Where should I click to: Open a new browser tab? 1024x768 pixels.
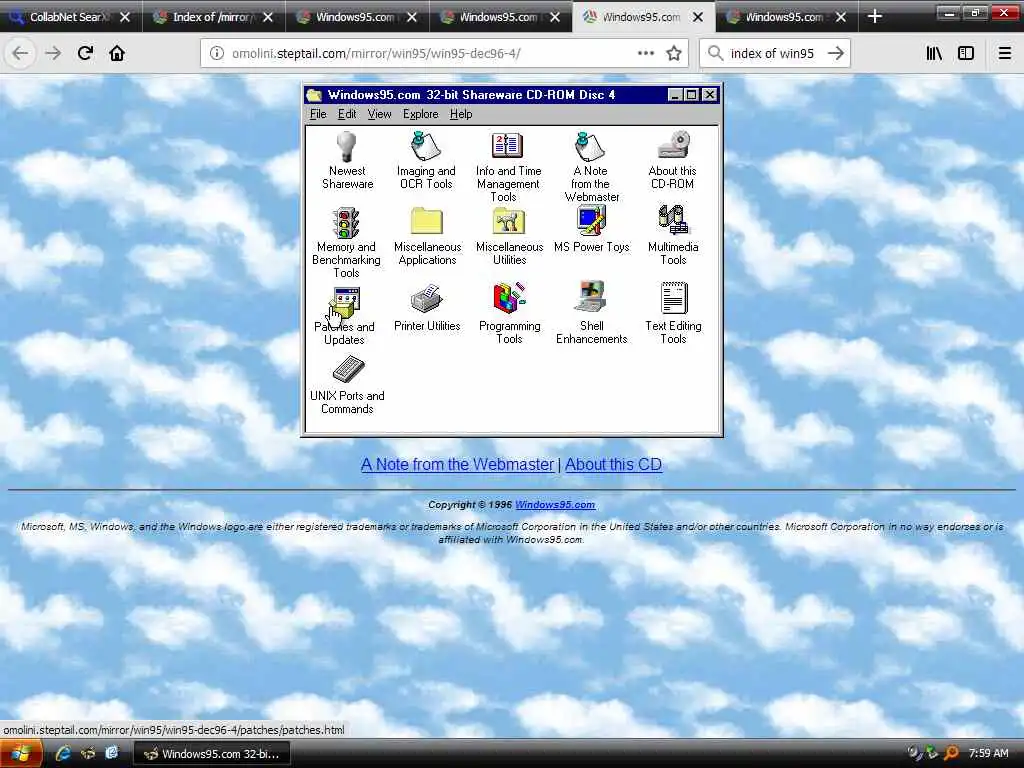point(874,17)
